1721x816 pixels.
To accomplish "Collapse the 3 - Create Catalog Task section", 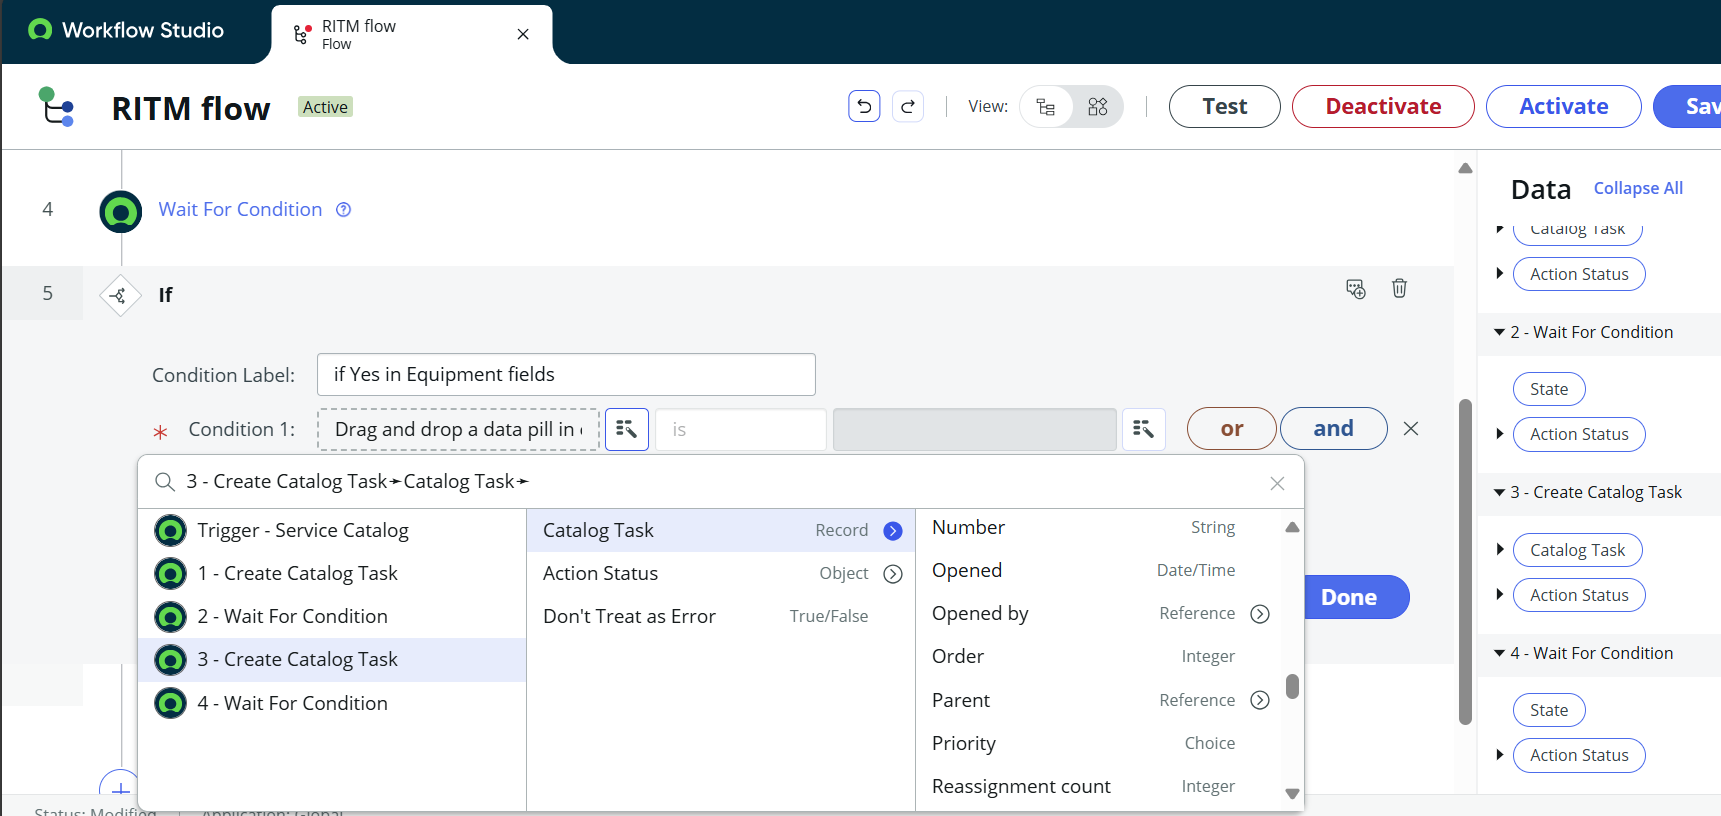I will (x=1499, y=492).
